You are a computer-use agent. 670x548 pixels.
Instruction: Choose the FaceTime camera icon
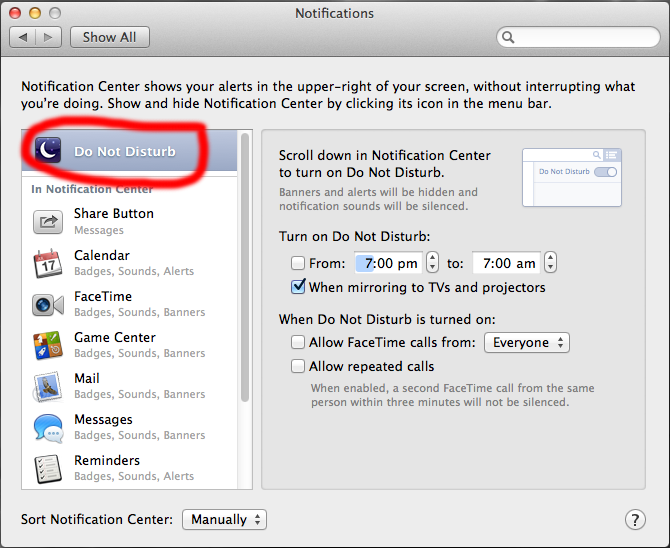pos(48,304)
